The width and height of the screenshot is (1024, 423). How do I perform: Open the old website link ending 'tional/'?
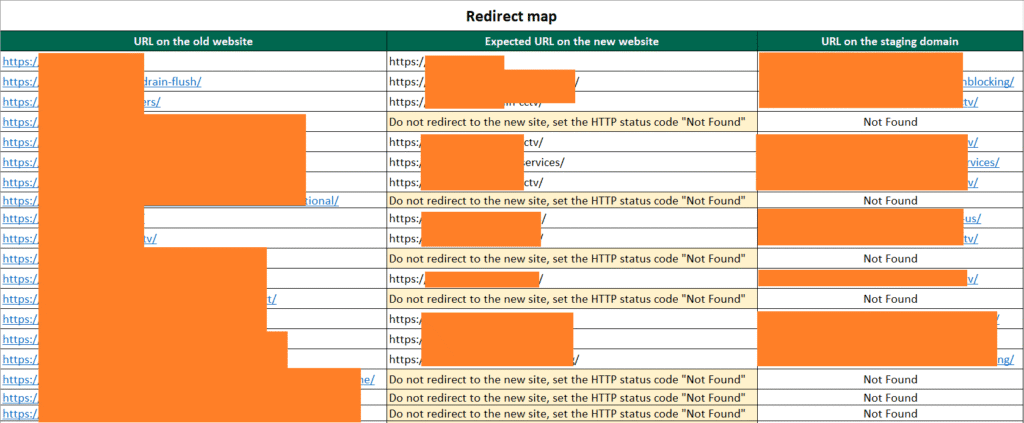[x=322, y=200]
